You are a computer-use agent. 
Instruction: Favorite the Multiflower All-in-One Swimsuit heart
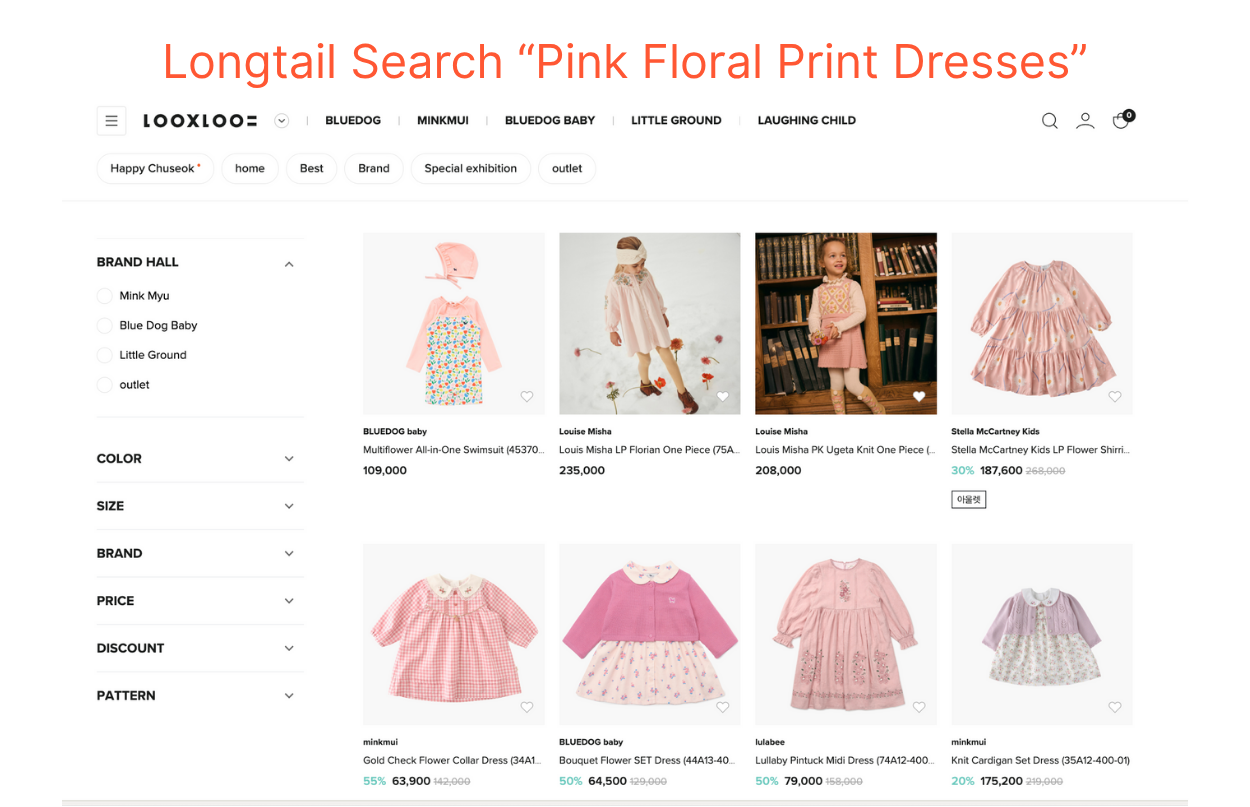click(x=527, y=396)
